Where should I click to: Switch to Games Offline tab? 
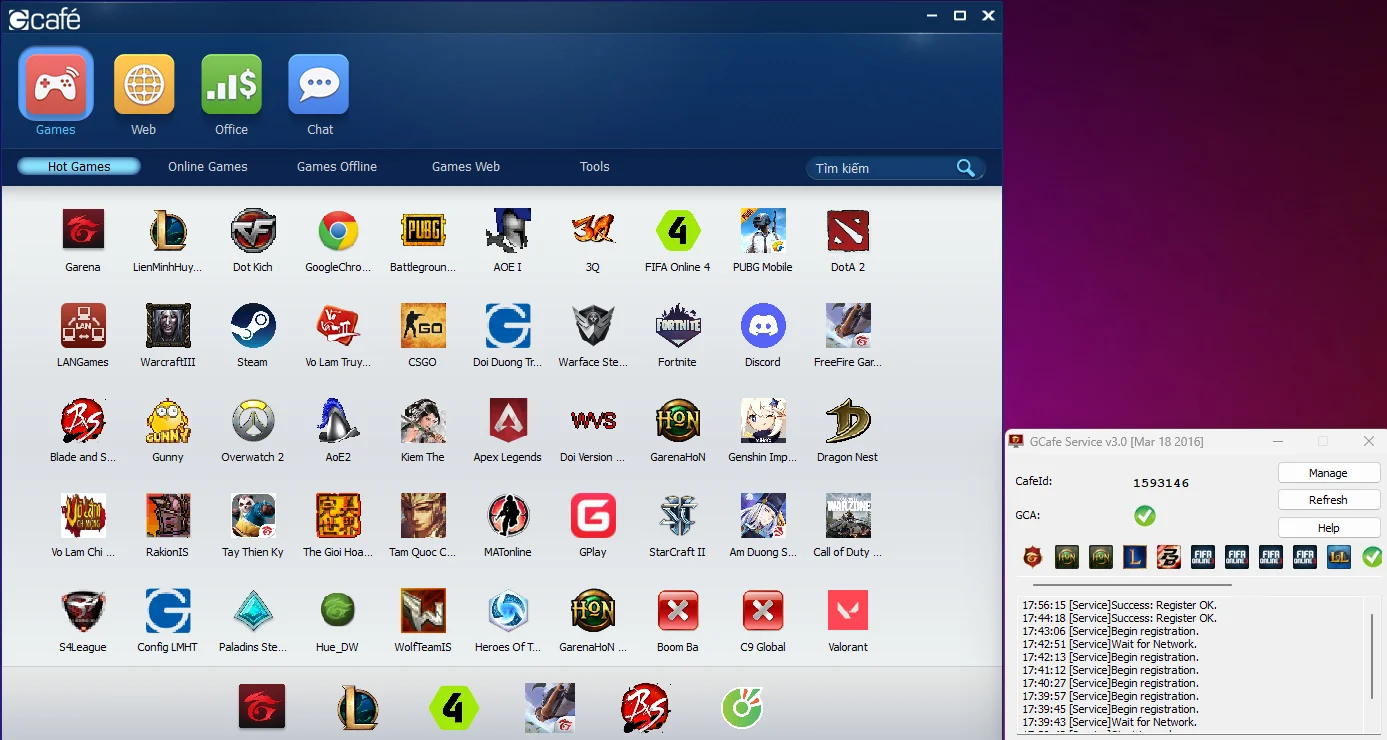tap(337, 167)
